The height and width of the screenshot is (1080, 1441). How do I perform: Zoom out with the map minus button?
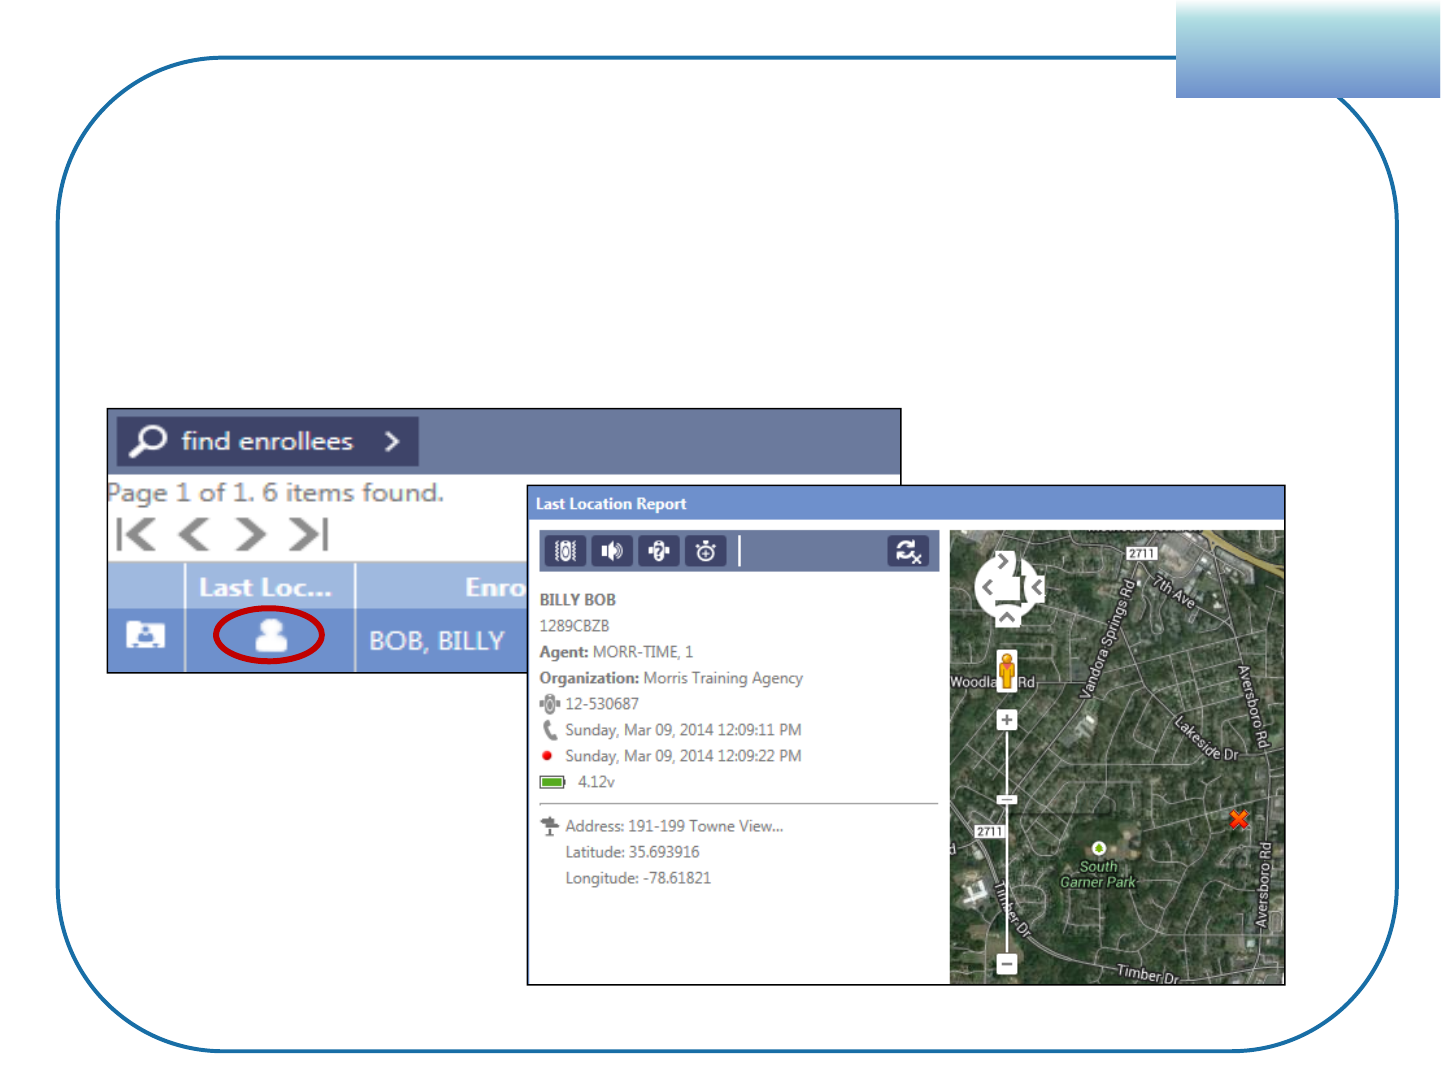(x=1007, y=964)
